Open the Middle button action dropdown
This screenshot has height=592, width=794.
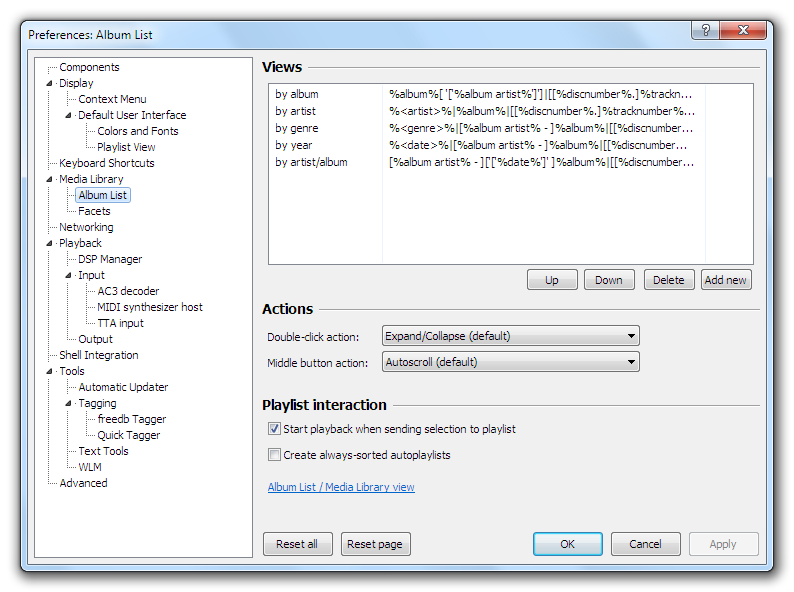click(510, 362)
